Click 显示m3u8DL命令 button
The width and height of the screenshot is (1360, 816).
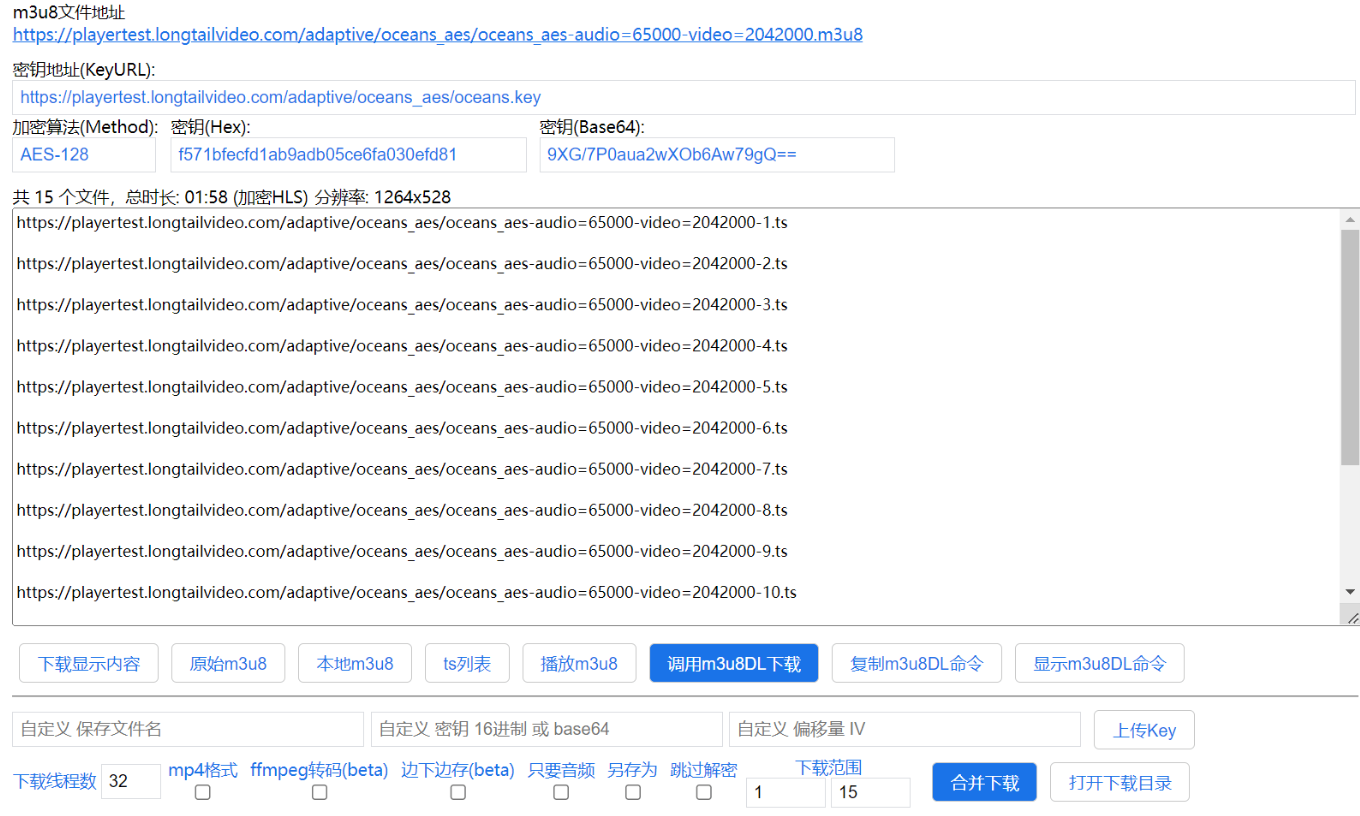pyautogui.click(x=1100, y=663)
